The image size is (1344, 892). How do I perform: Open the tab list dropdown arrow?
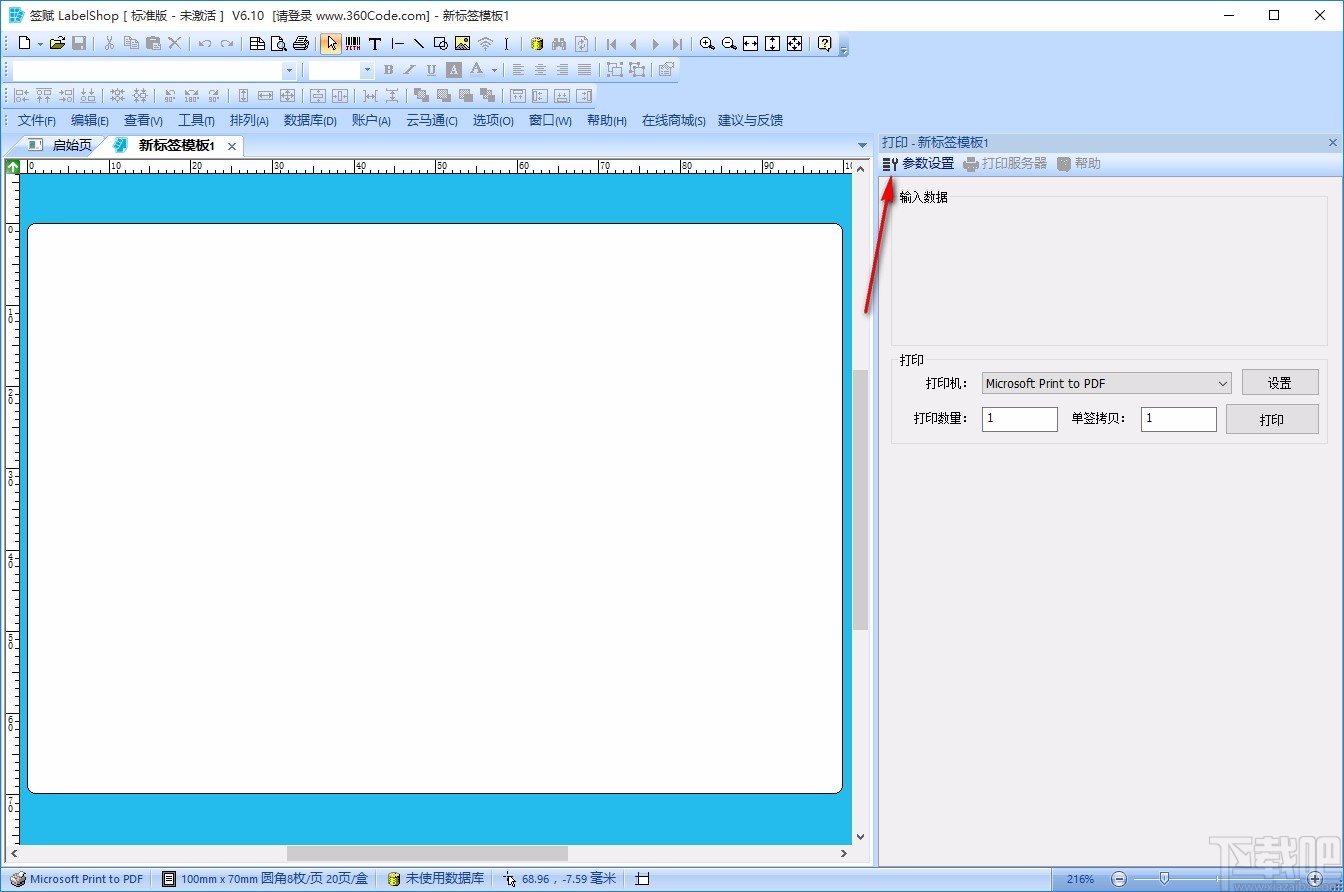[862, 146]
